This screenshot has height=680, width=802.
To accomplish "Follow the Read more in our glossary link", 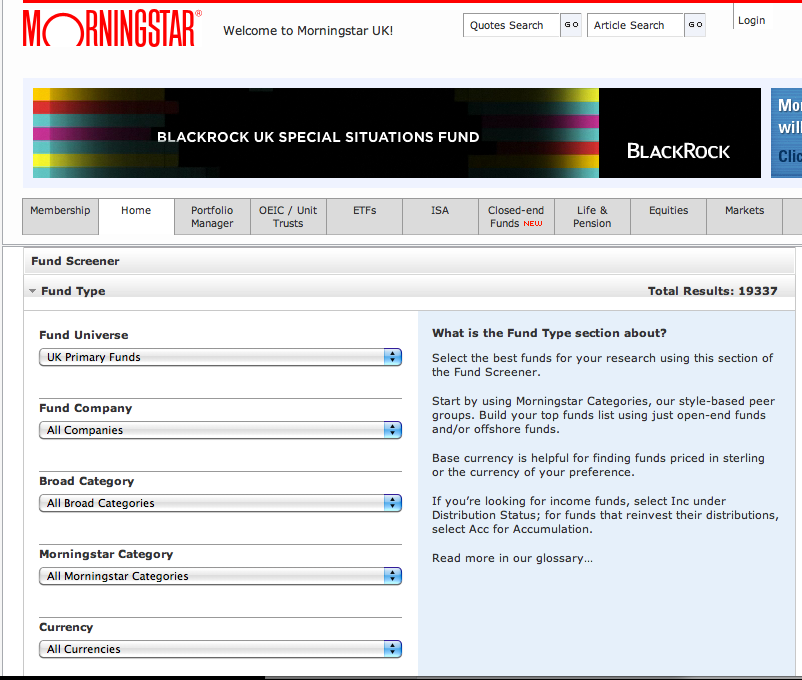I will 513,558.
